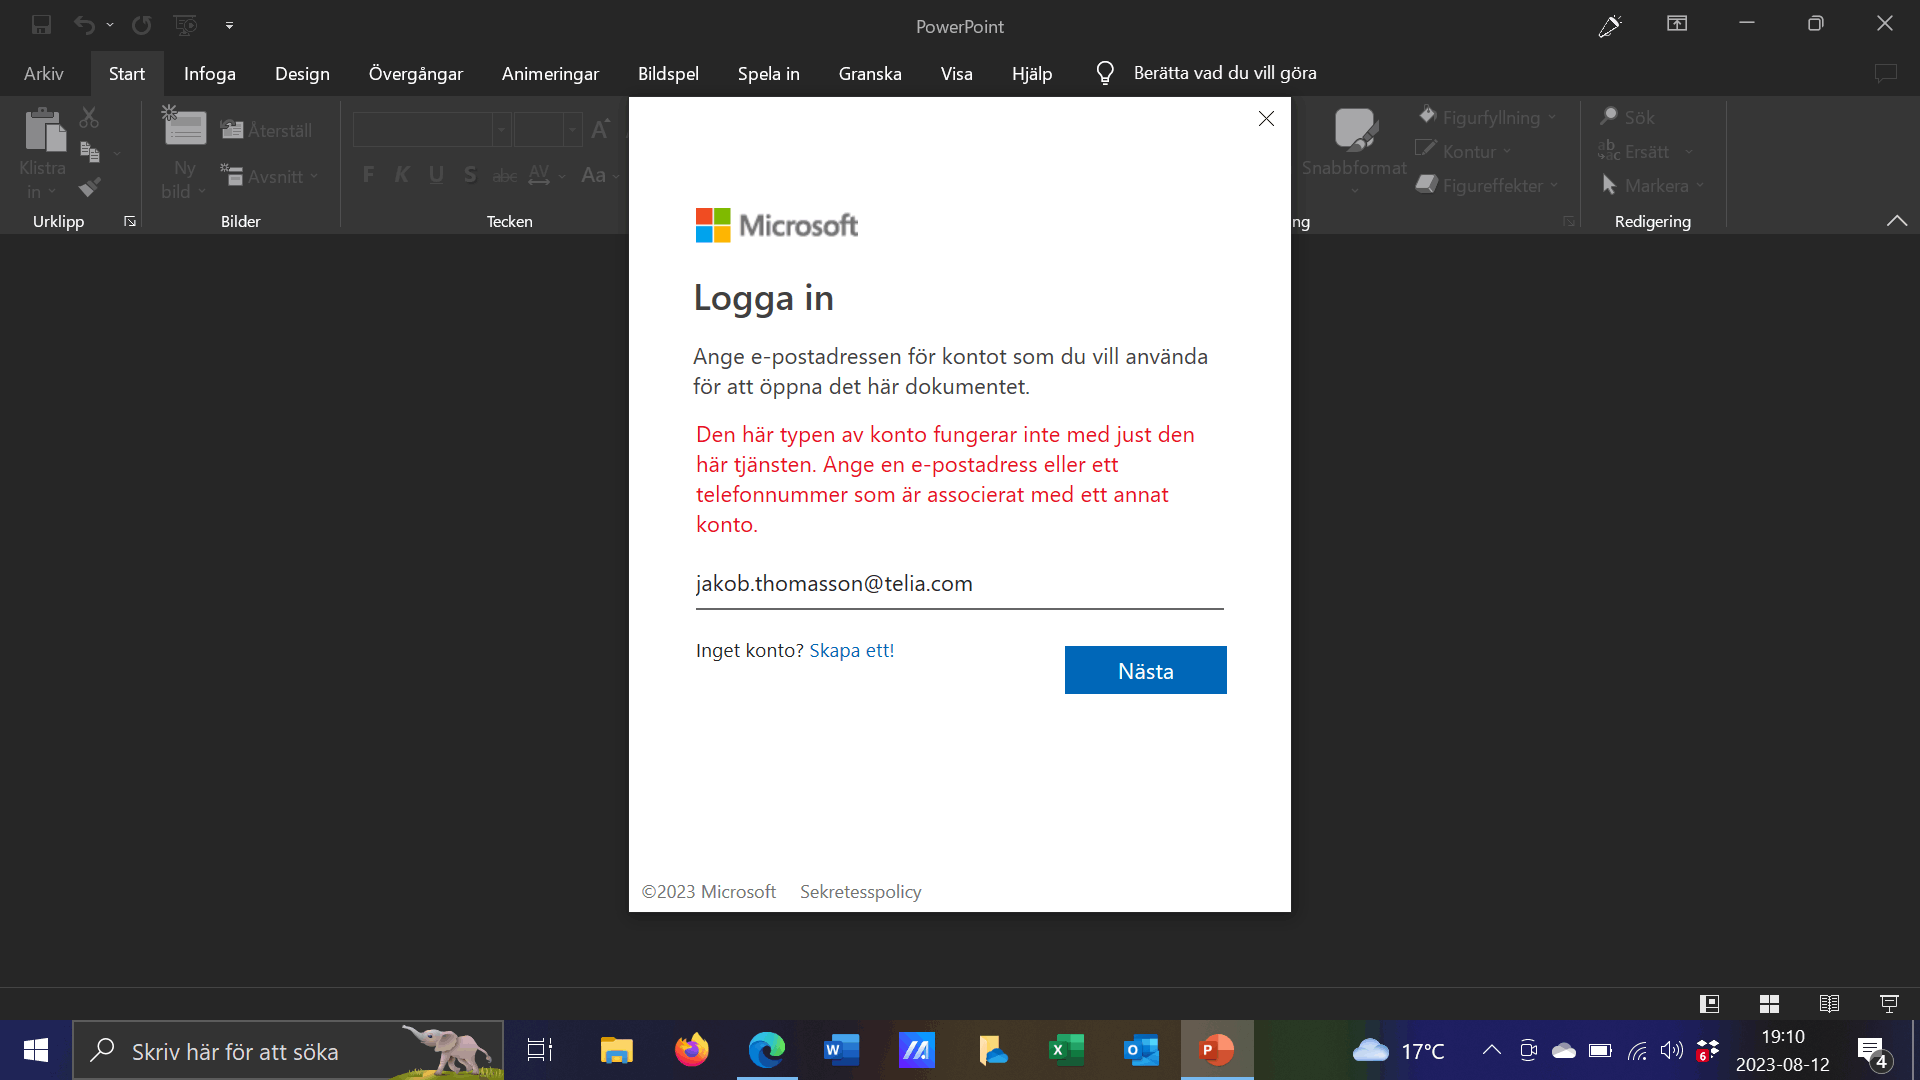Open Outlook from the taskbar
The height and width of the screenshot is (1080, 1920).
coord(1141,1050)
